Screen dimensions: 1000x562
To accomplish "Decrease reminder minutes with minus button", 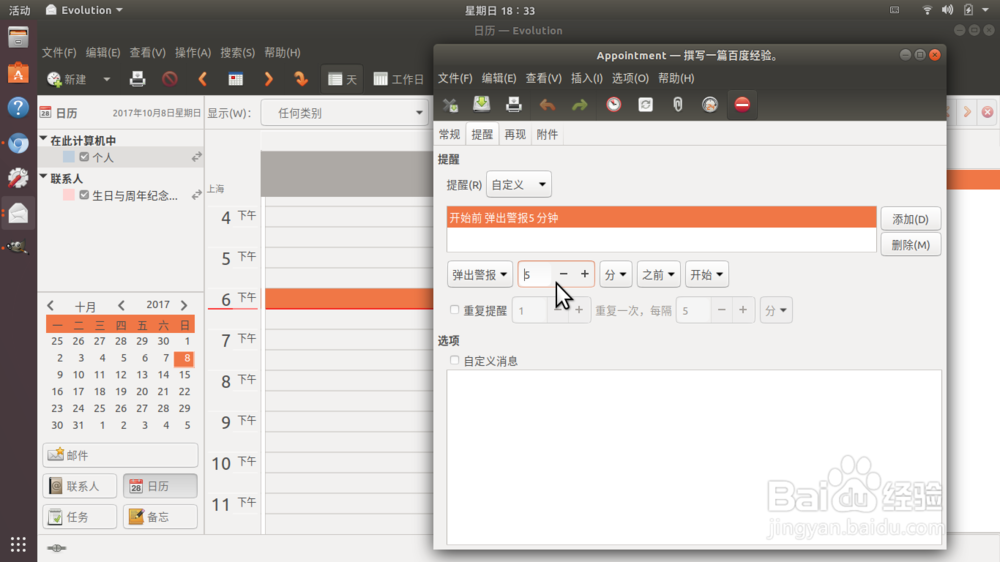I will (x=563, y=274).
